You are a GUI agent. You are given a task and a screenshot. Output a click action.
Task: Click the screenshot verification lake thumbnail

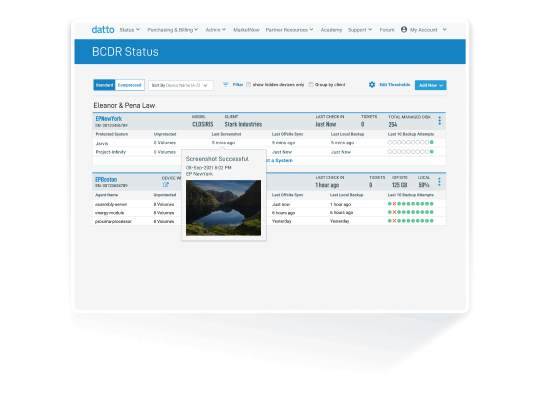224,208
